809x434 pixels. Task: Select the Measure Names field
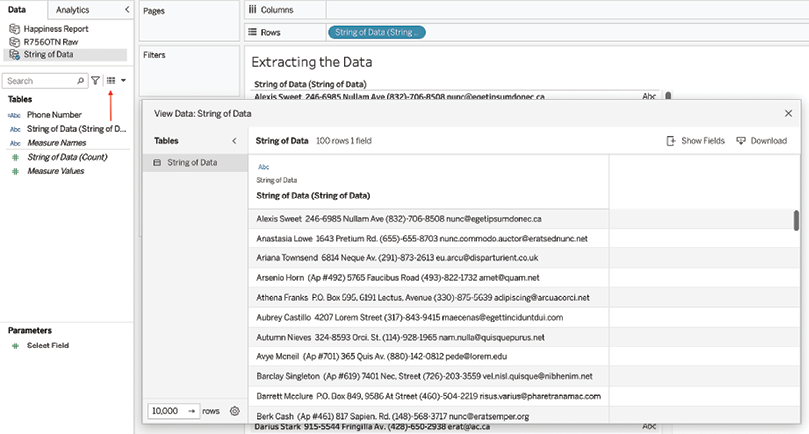tap(56, 143)
